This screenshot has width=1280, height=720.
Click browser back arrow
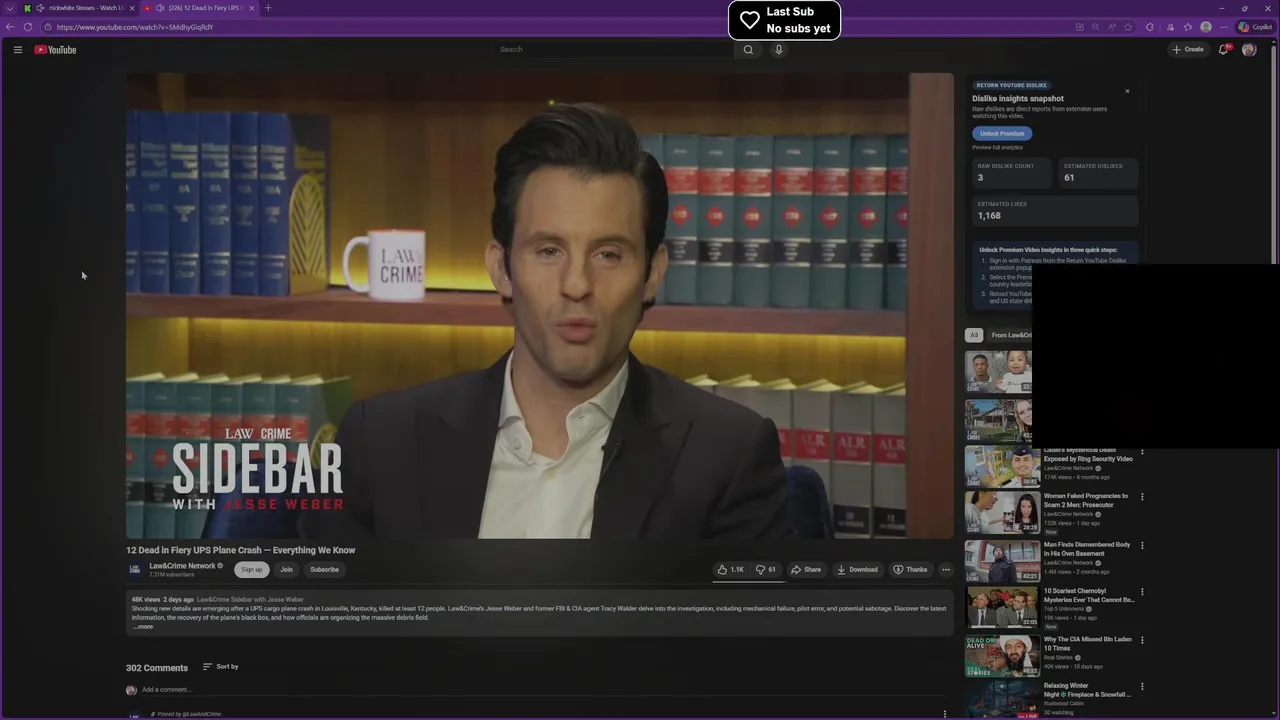pos(10,27)
